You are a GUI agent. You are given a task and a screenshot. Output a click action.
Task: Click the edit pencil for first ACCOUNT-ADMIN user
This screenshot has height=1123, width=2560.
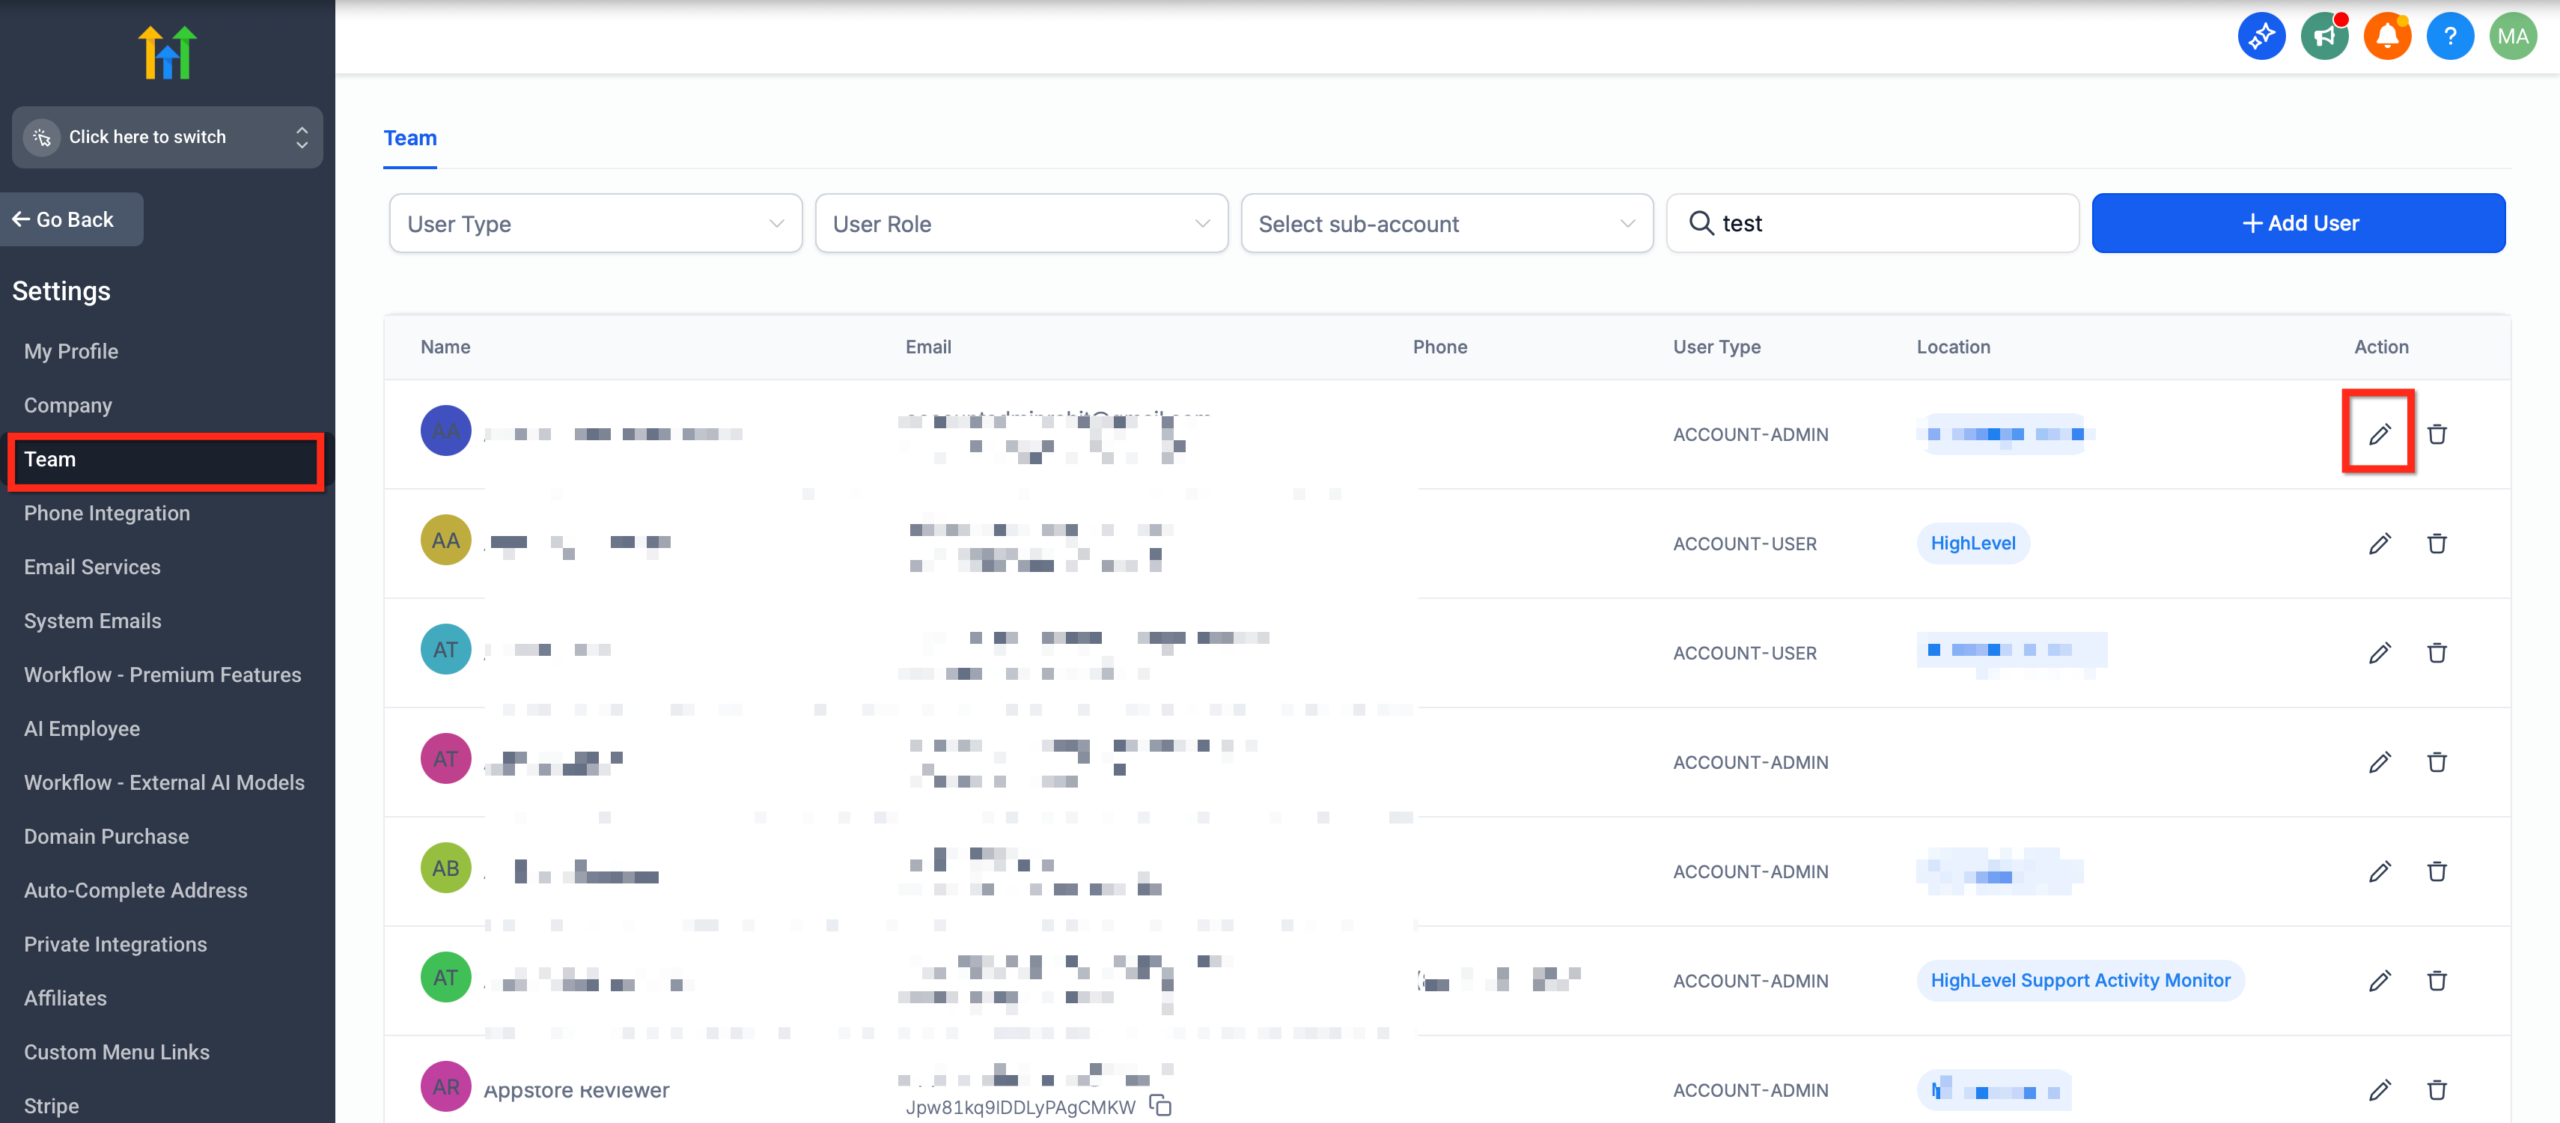pos(2379,434)
